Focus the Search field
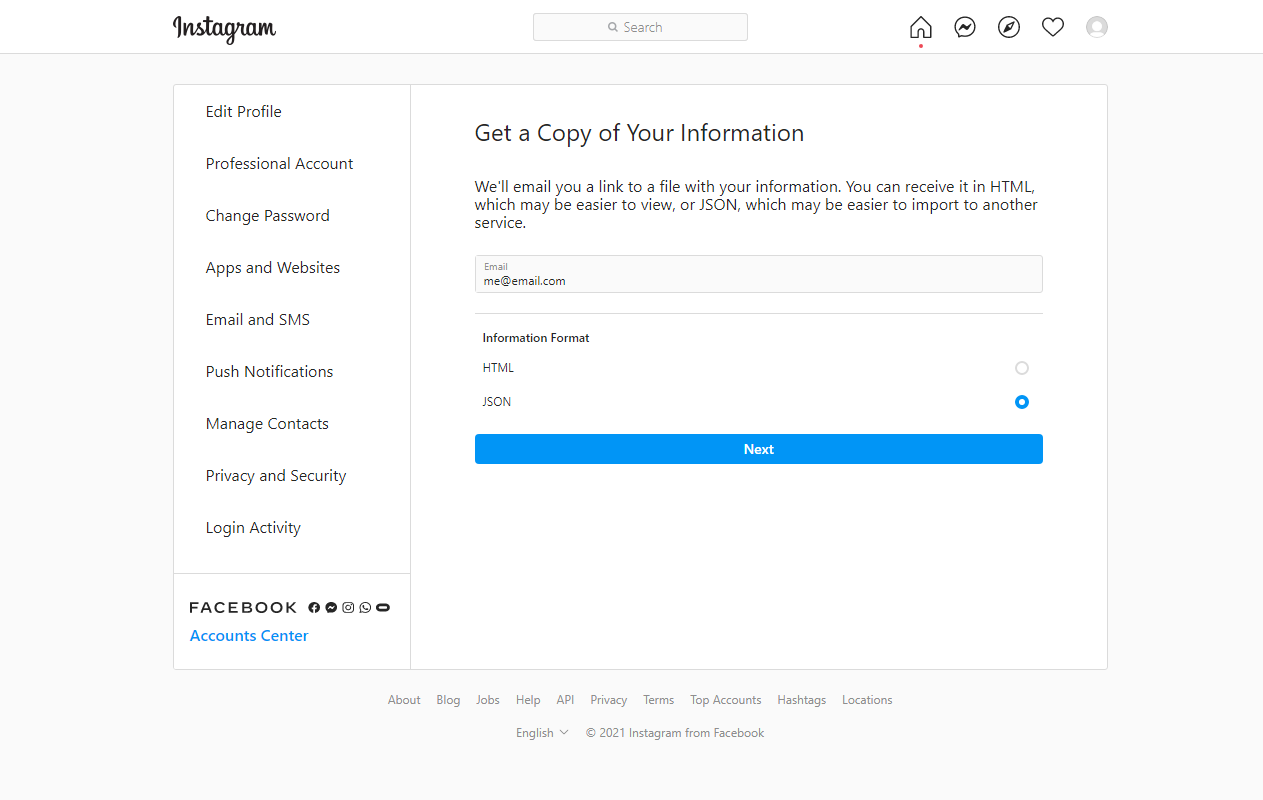Viewport: 1263px width, 800px height. click(x=640, y=27)
